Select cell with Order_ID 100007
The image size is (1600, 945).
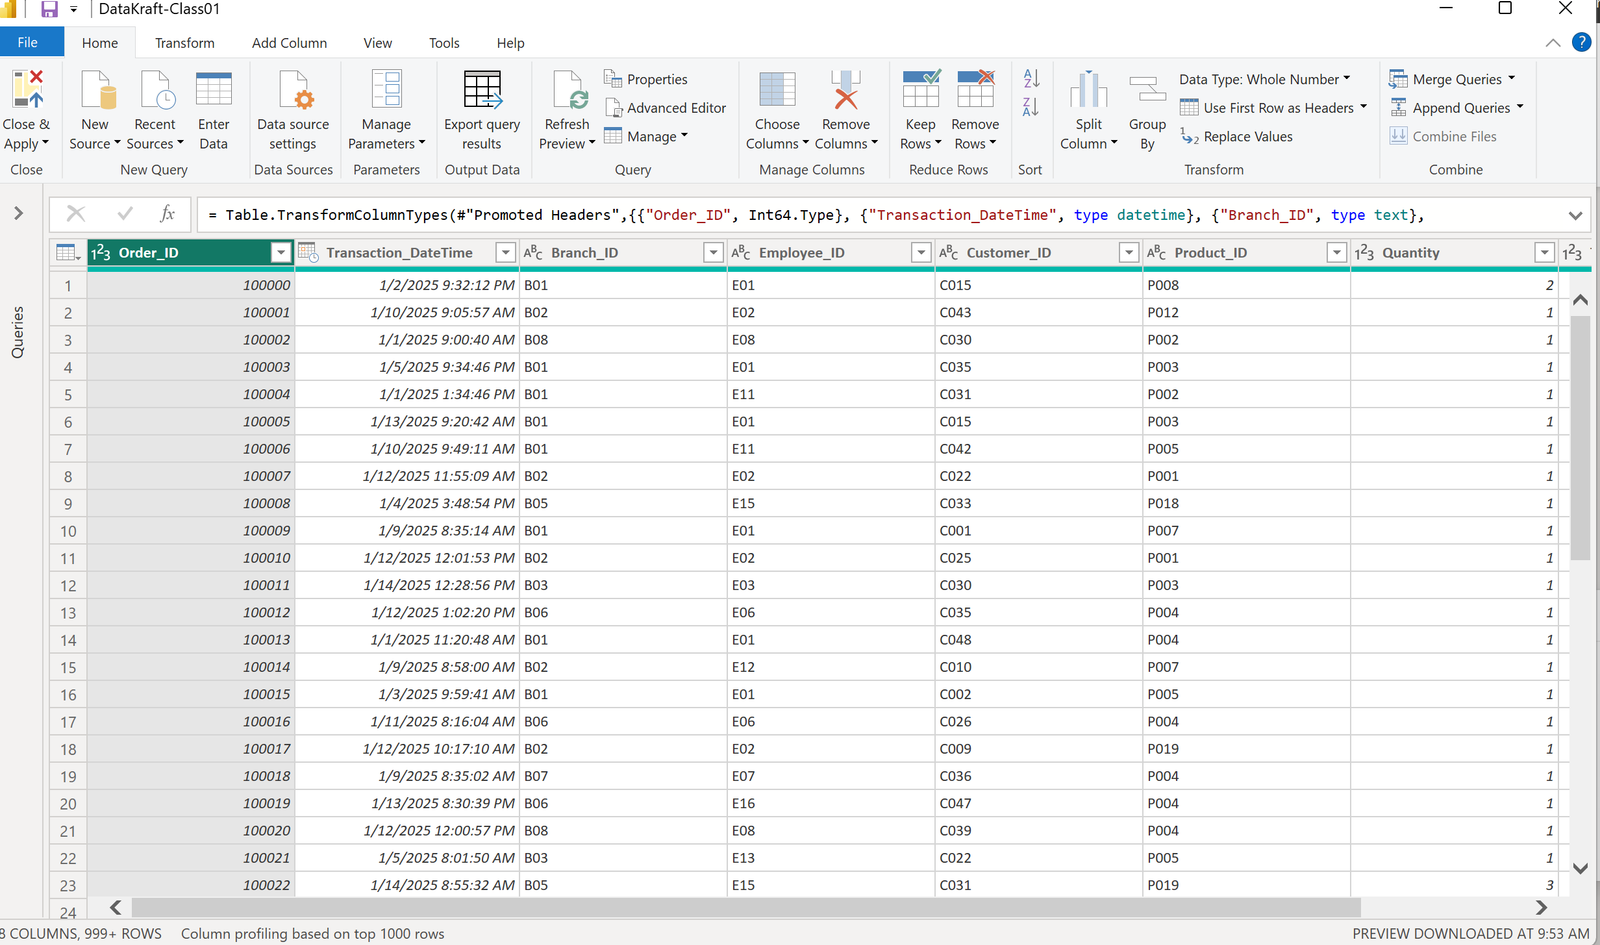click(x=191, y=476)
